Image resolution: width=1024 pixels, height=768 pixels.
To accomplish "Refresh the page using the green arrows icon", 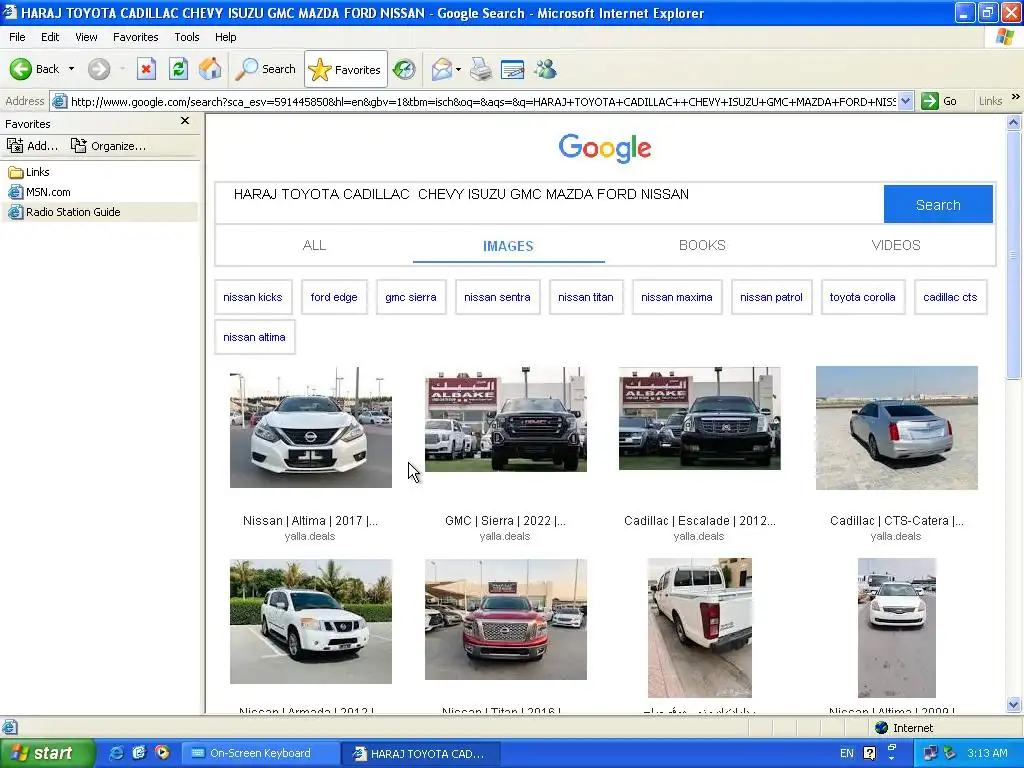I will click(x=178, y=69).
